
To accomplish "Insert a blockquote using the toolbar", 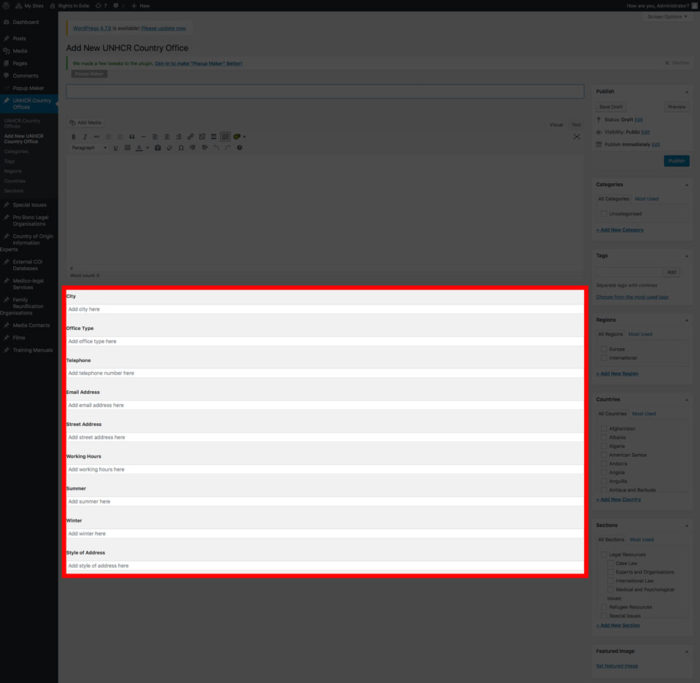I will point(132,137).
